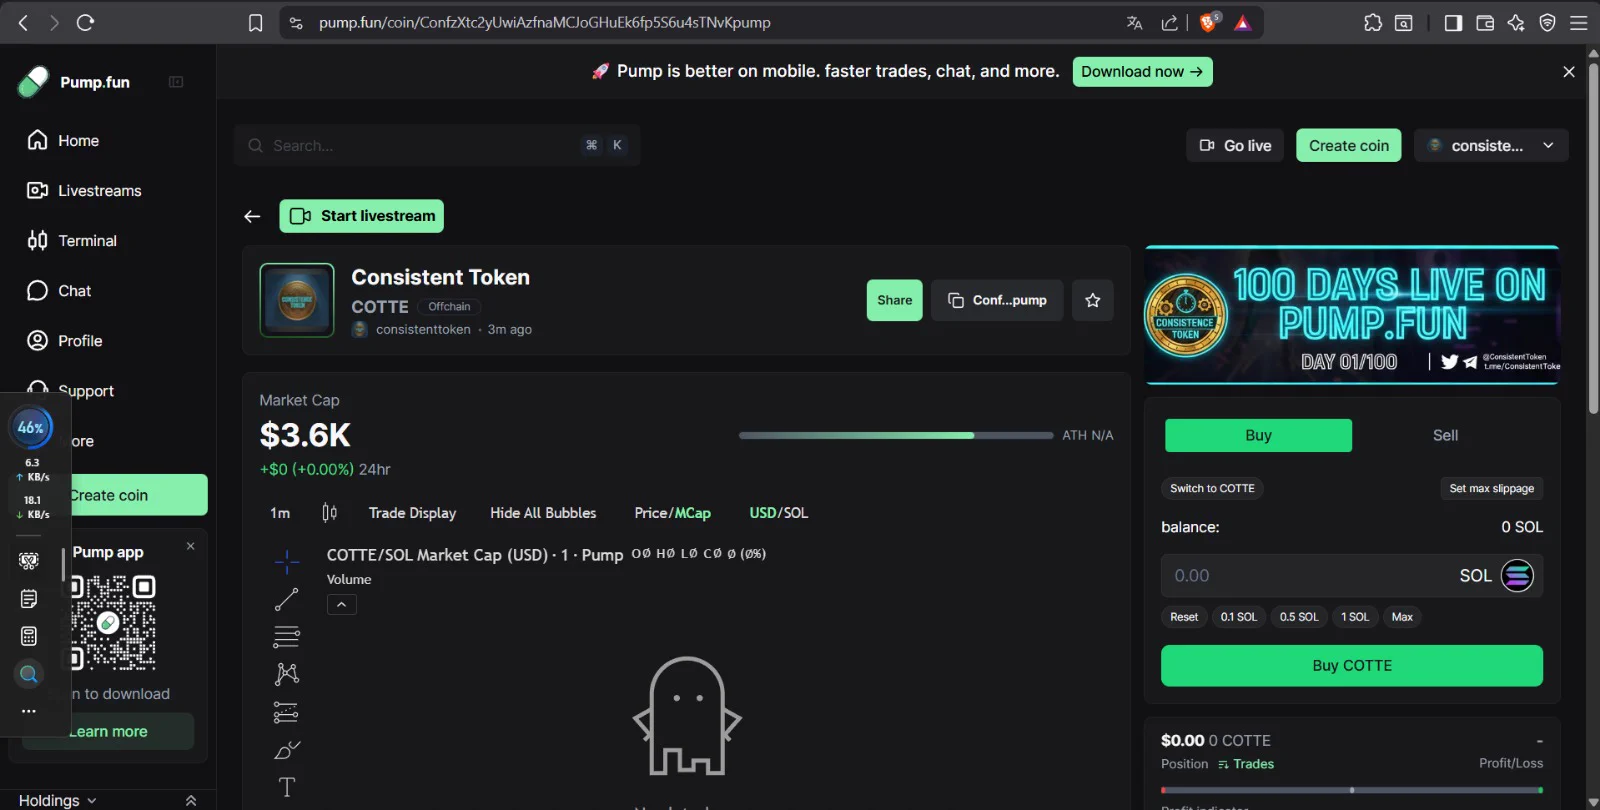Select the brush drawing tool
1600x810 pixels.
tap(287, 750)
